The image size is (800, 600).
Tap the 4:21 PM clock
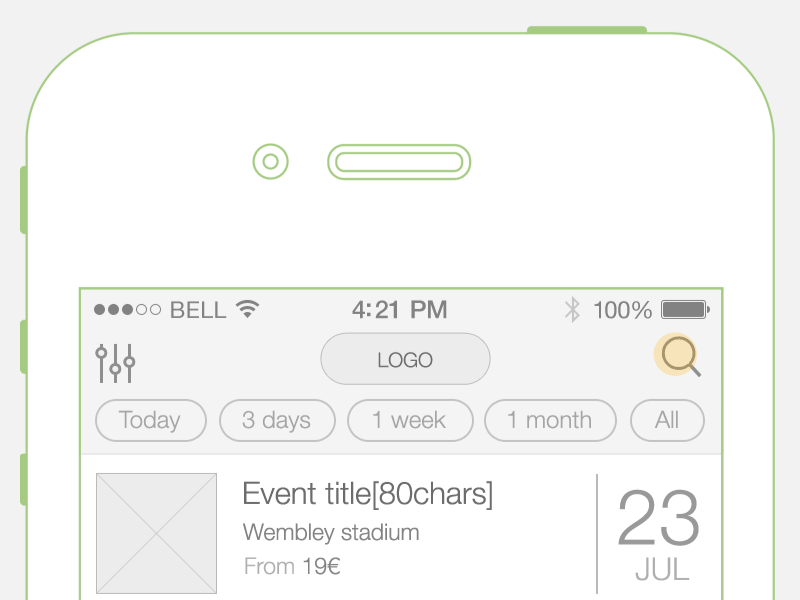pos(399,309)
